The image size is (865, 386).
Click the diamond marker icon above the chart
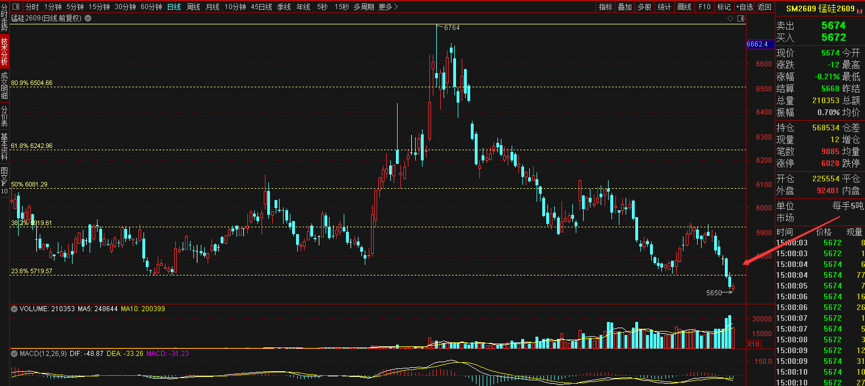pyautogui.click(x=730, y=18)
